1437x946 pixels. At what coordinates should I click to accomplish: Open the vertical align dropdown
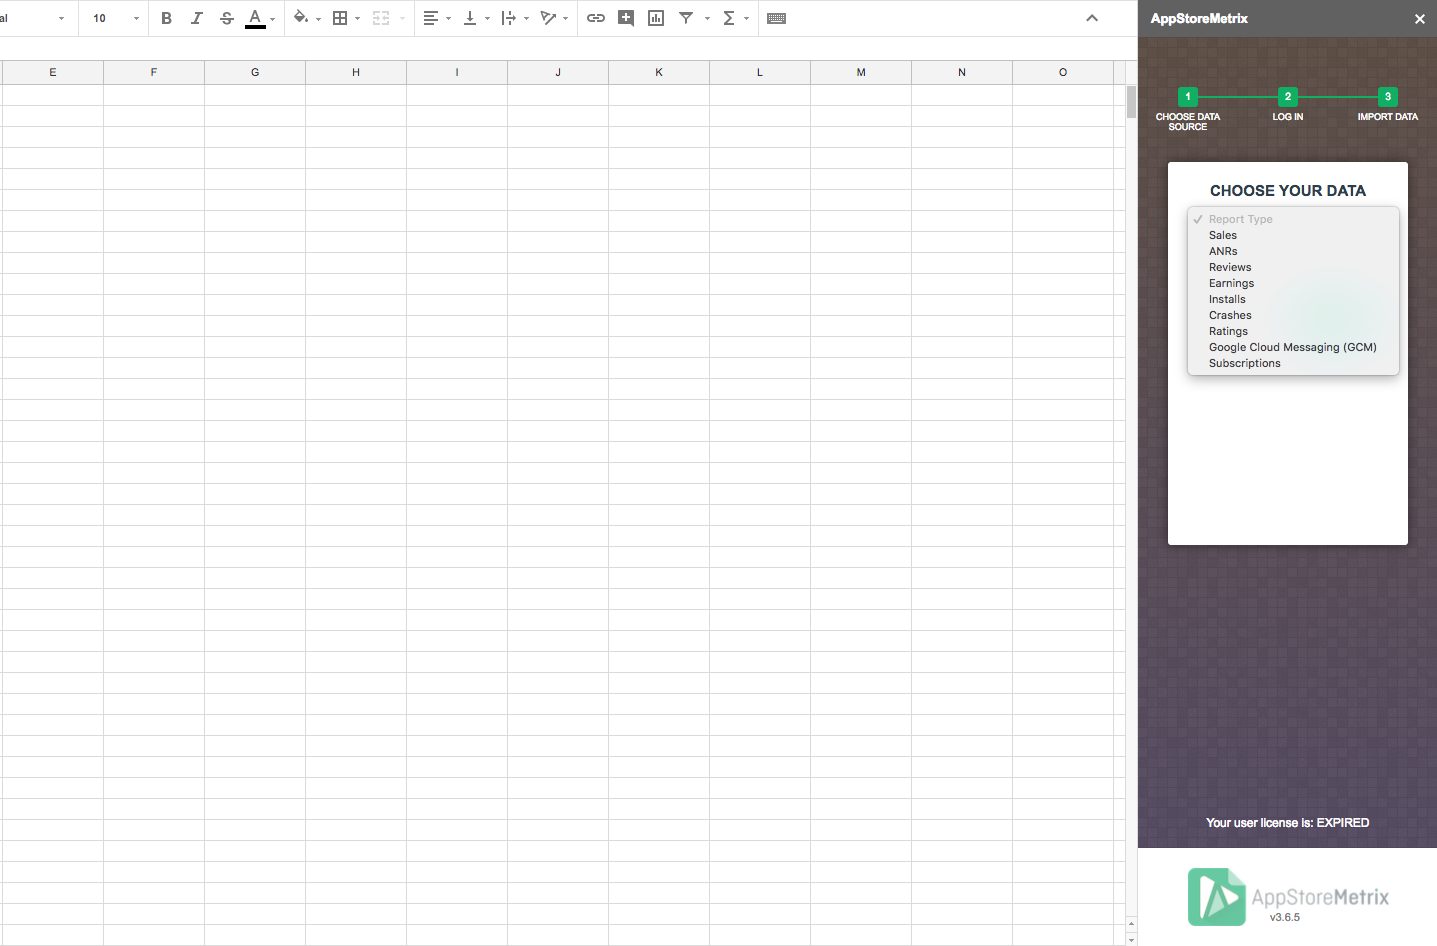click(x=475, y=18)
